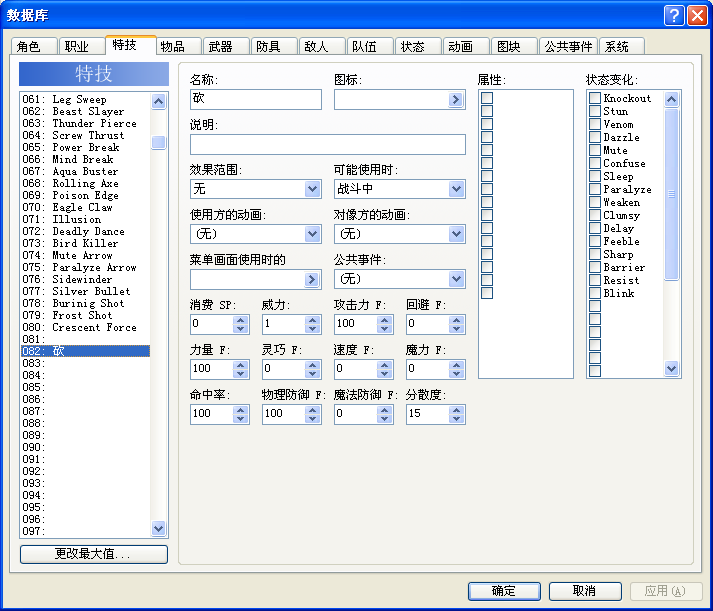Toggle the Mute state checkbox
Image resolution: width=713 pixels, height=611 pixels.
pos(595,150)
